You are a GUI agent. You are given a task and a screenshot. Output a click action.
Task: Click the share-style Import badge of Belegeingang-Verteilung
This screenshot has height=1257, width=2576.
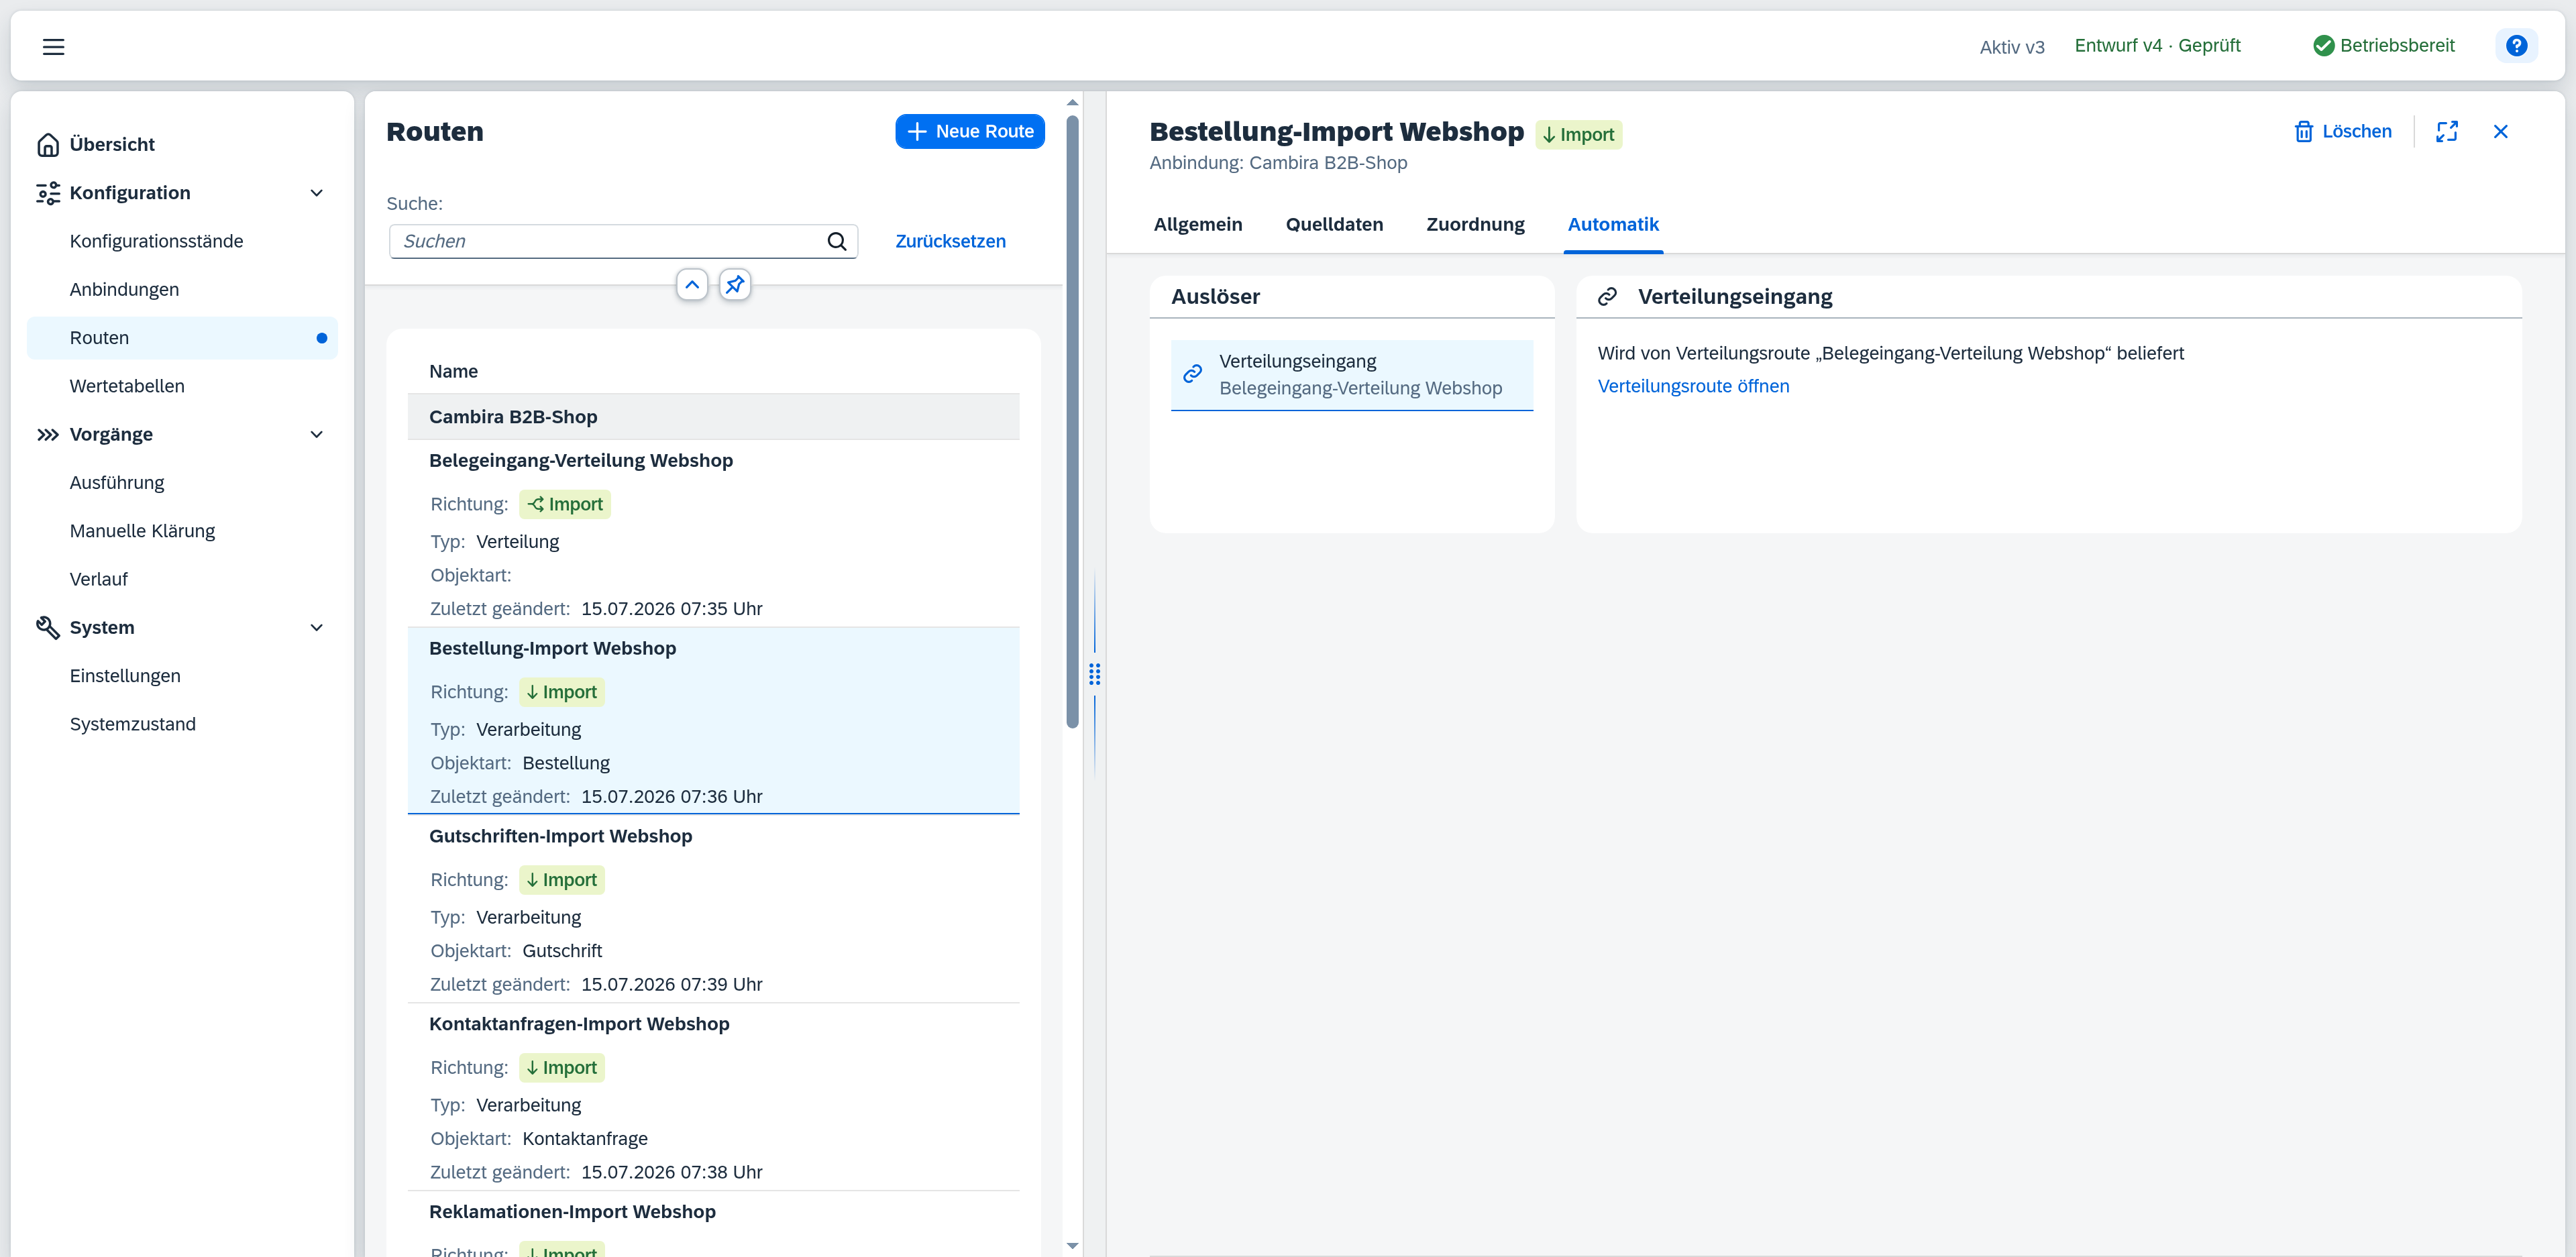[565, 505]
